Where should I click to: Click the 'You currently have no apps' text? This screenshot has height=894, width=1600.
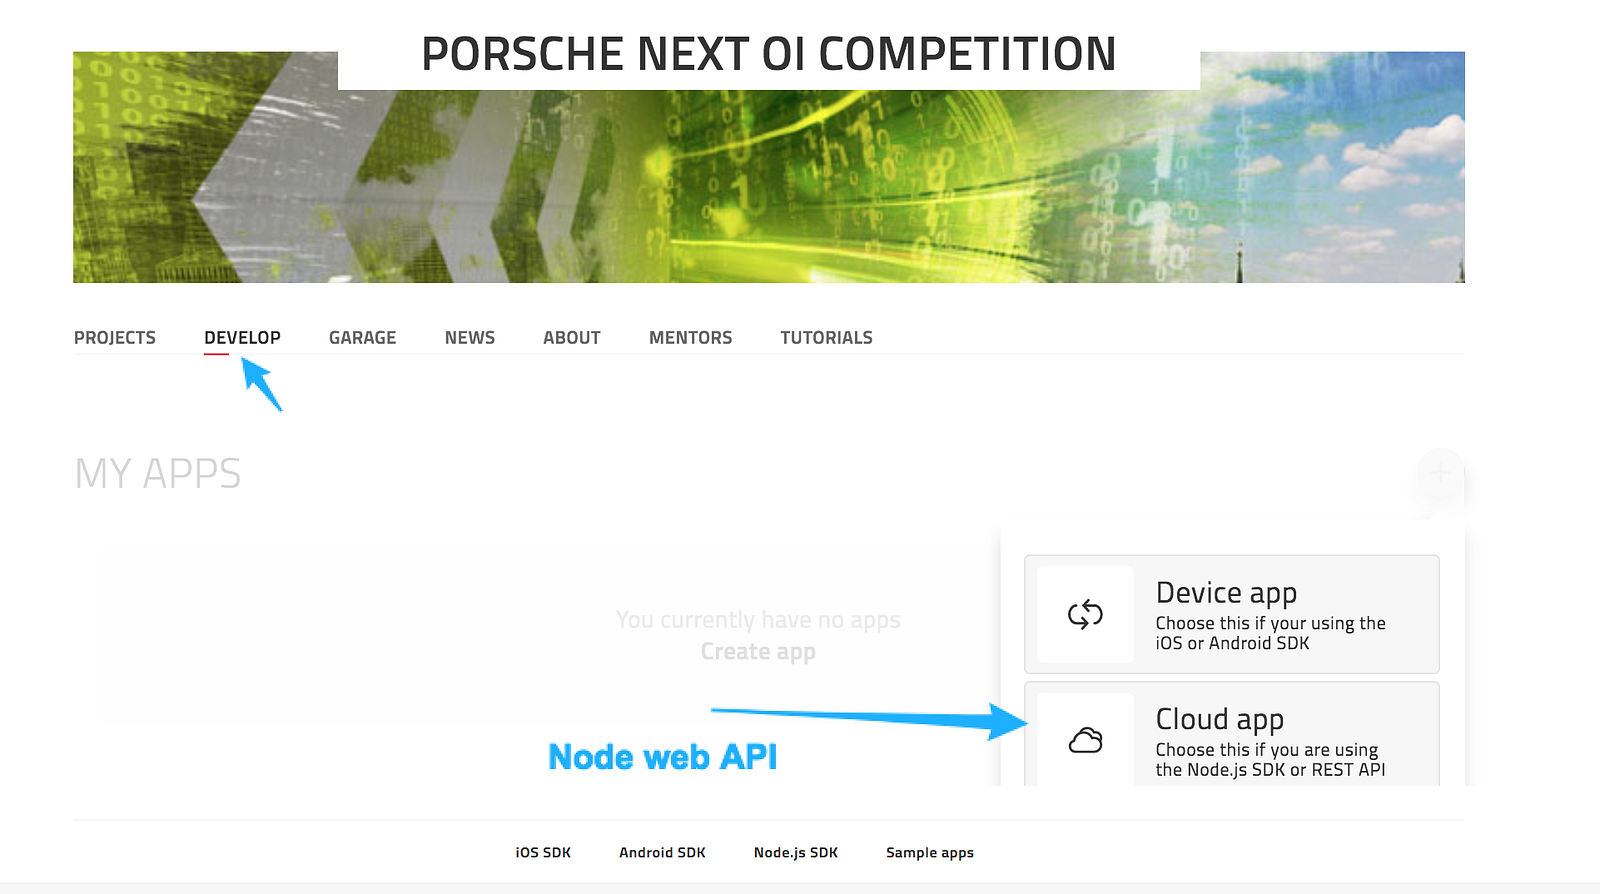758,620
